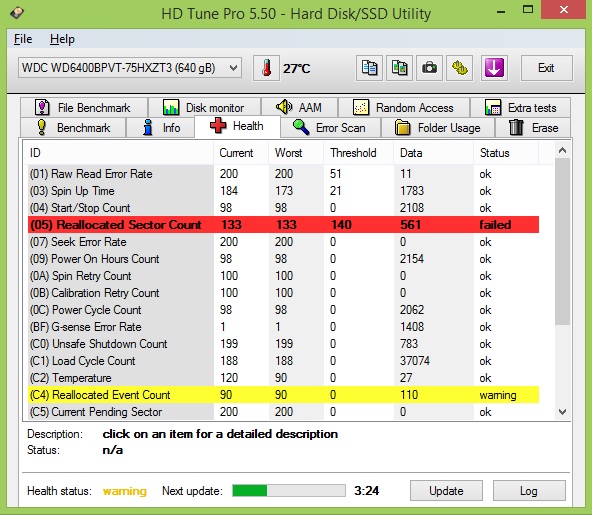Switch to the Random Access tab

pyautogui.click(x=404, y=108)
